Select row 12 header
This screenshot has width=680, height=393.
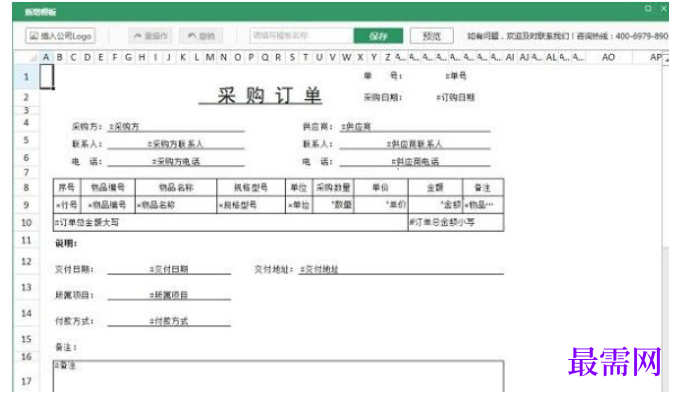[x=26, y=262]
